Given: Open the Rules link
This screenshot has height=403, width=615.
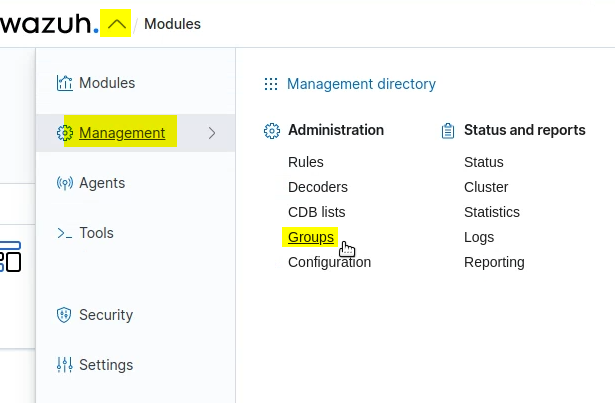Looking at the screenshot, I should pyautogui.click(x=305, y=162).
